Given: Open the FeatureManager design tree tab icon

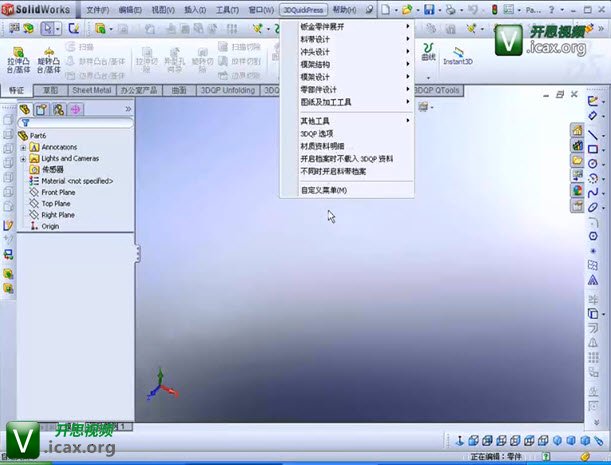Looking at the screenshot, I should [25, 110].
